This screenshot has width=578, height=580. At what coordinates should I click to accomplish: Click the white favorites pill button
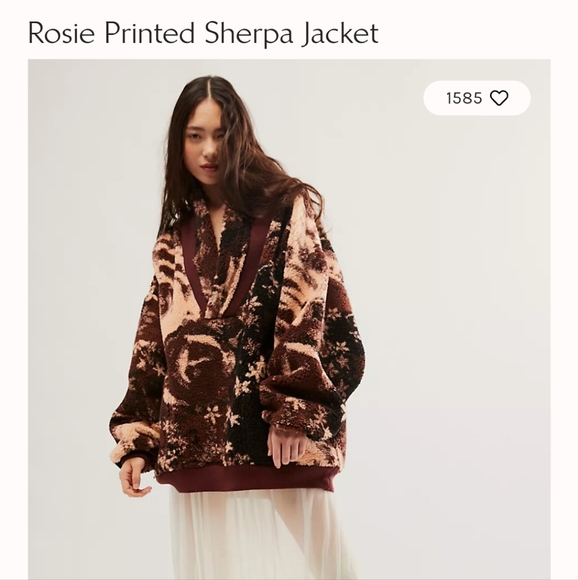(477, 98)
